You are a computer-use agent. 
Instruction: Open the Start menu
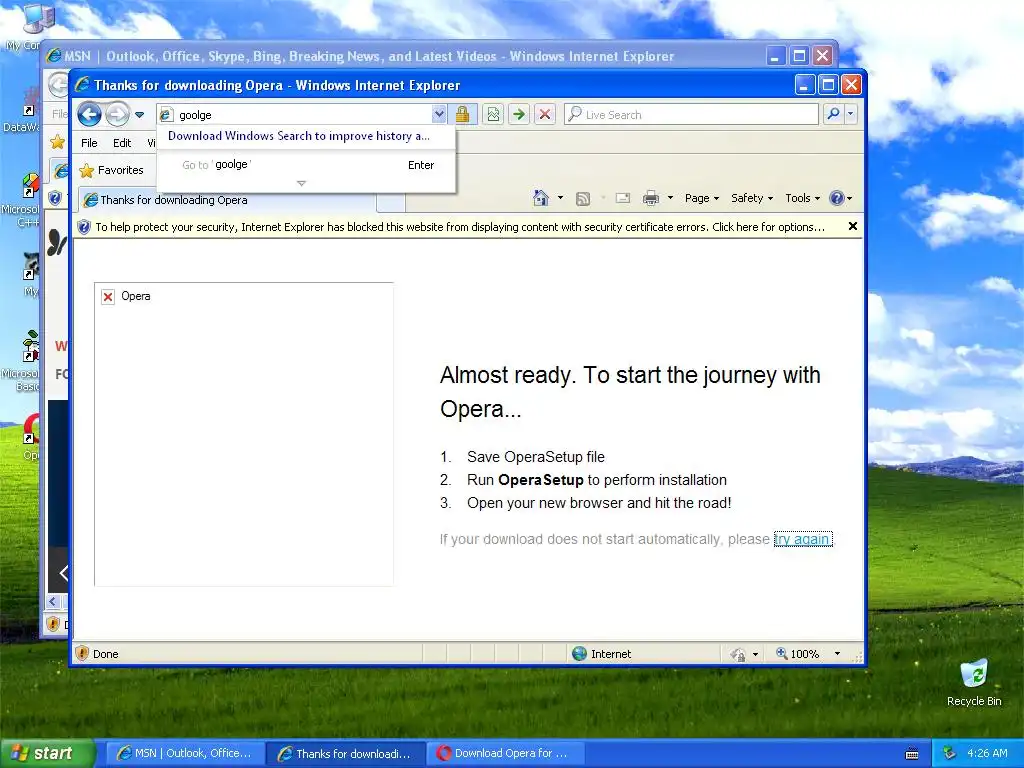pos(46,753)
